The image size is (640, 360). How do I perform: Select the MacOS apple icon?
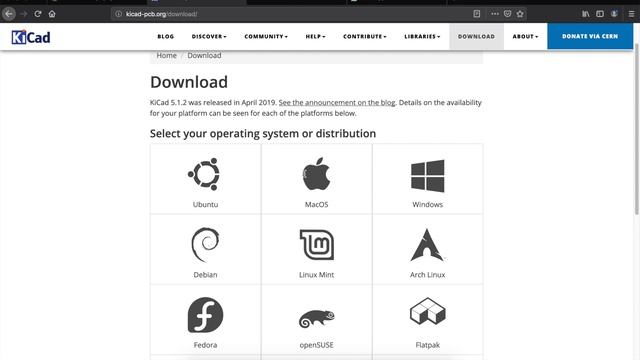[x=316, y=174]
